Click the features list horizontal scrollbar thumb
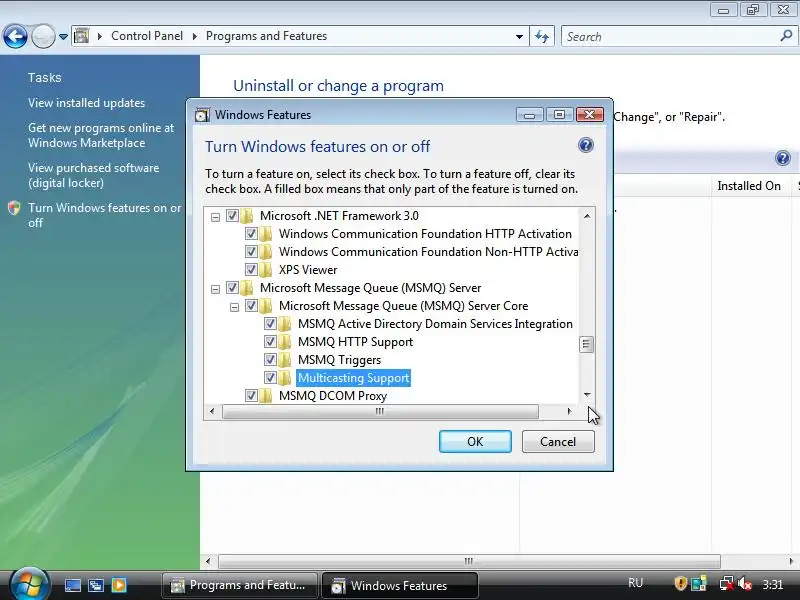The image size is (800, 600). pyautogui.click(x=380, y=411)
